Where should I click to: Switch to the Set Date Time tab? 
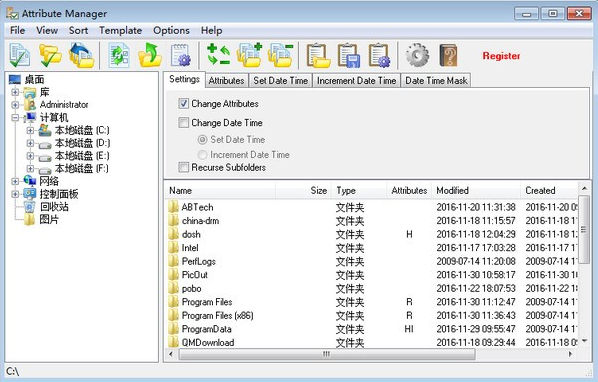(280, 81)
